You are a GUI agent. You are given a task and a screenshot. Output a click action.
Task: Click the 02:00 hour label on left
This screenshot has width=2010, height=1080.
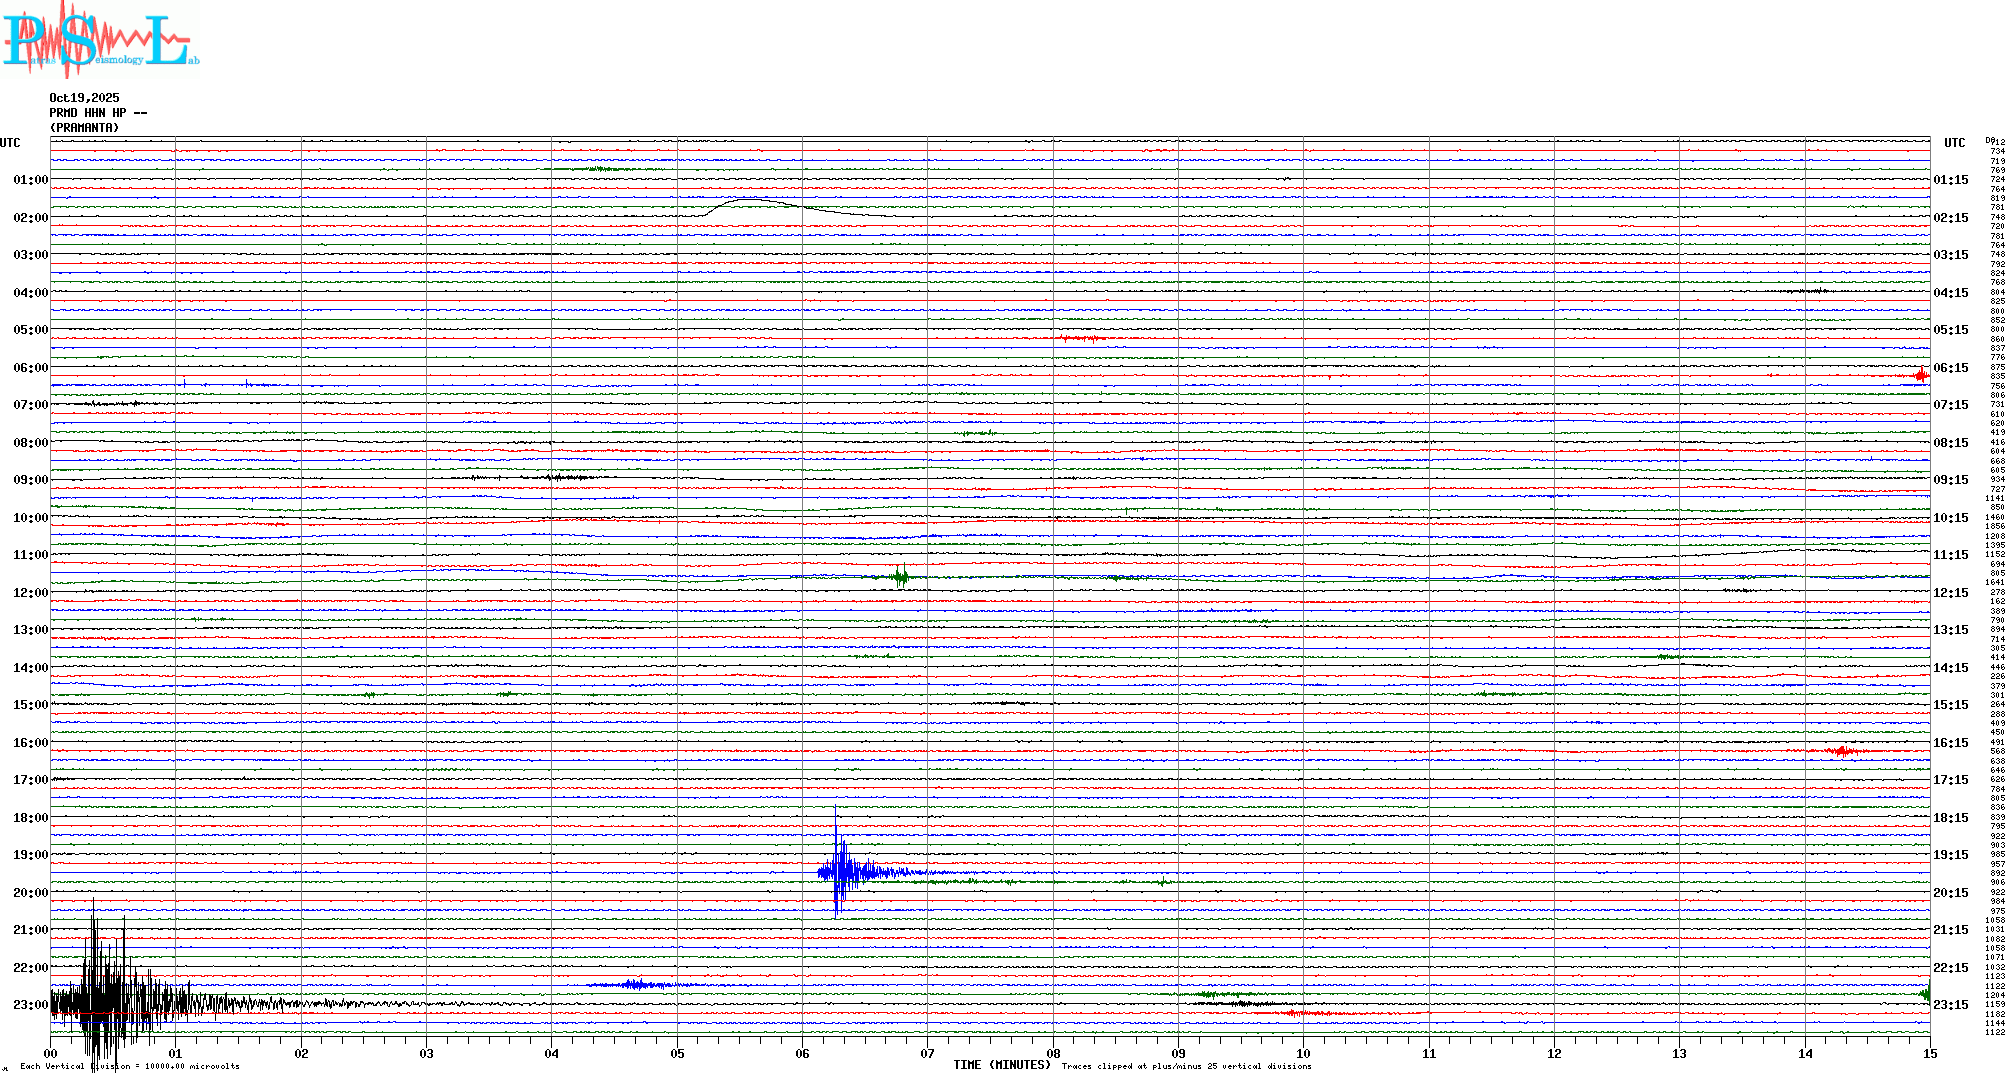point(30,218)
